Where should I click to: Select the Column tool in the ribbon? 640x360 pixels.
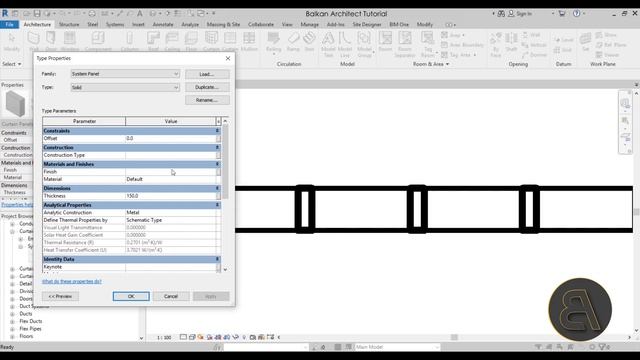point(130,42)
